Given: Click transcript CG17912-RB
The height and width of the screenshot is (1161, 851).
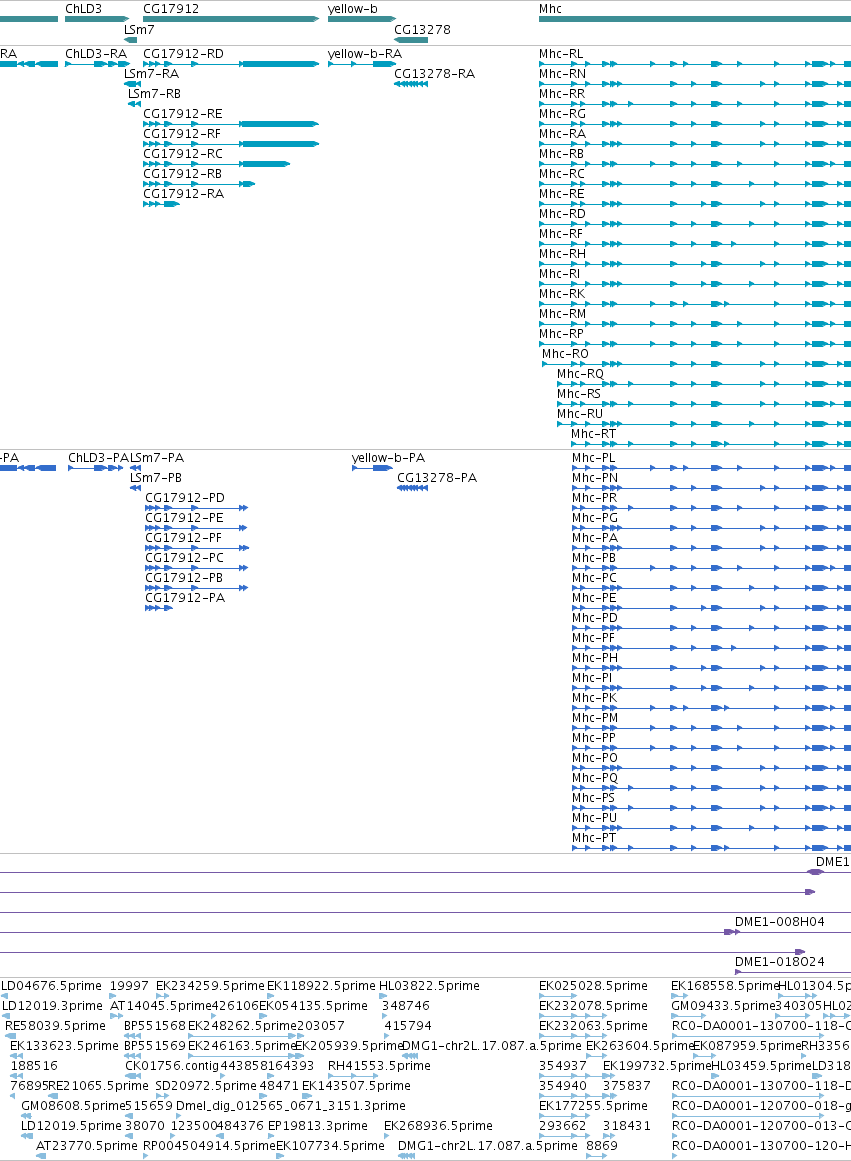Looking at the screenshot, I should pyautogui.click(x=182, y=174).
